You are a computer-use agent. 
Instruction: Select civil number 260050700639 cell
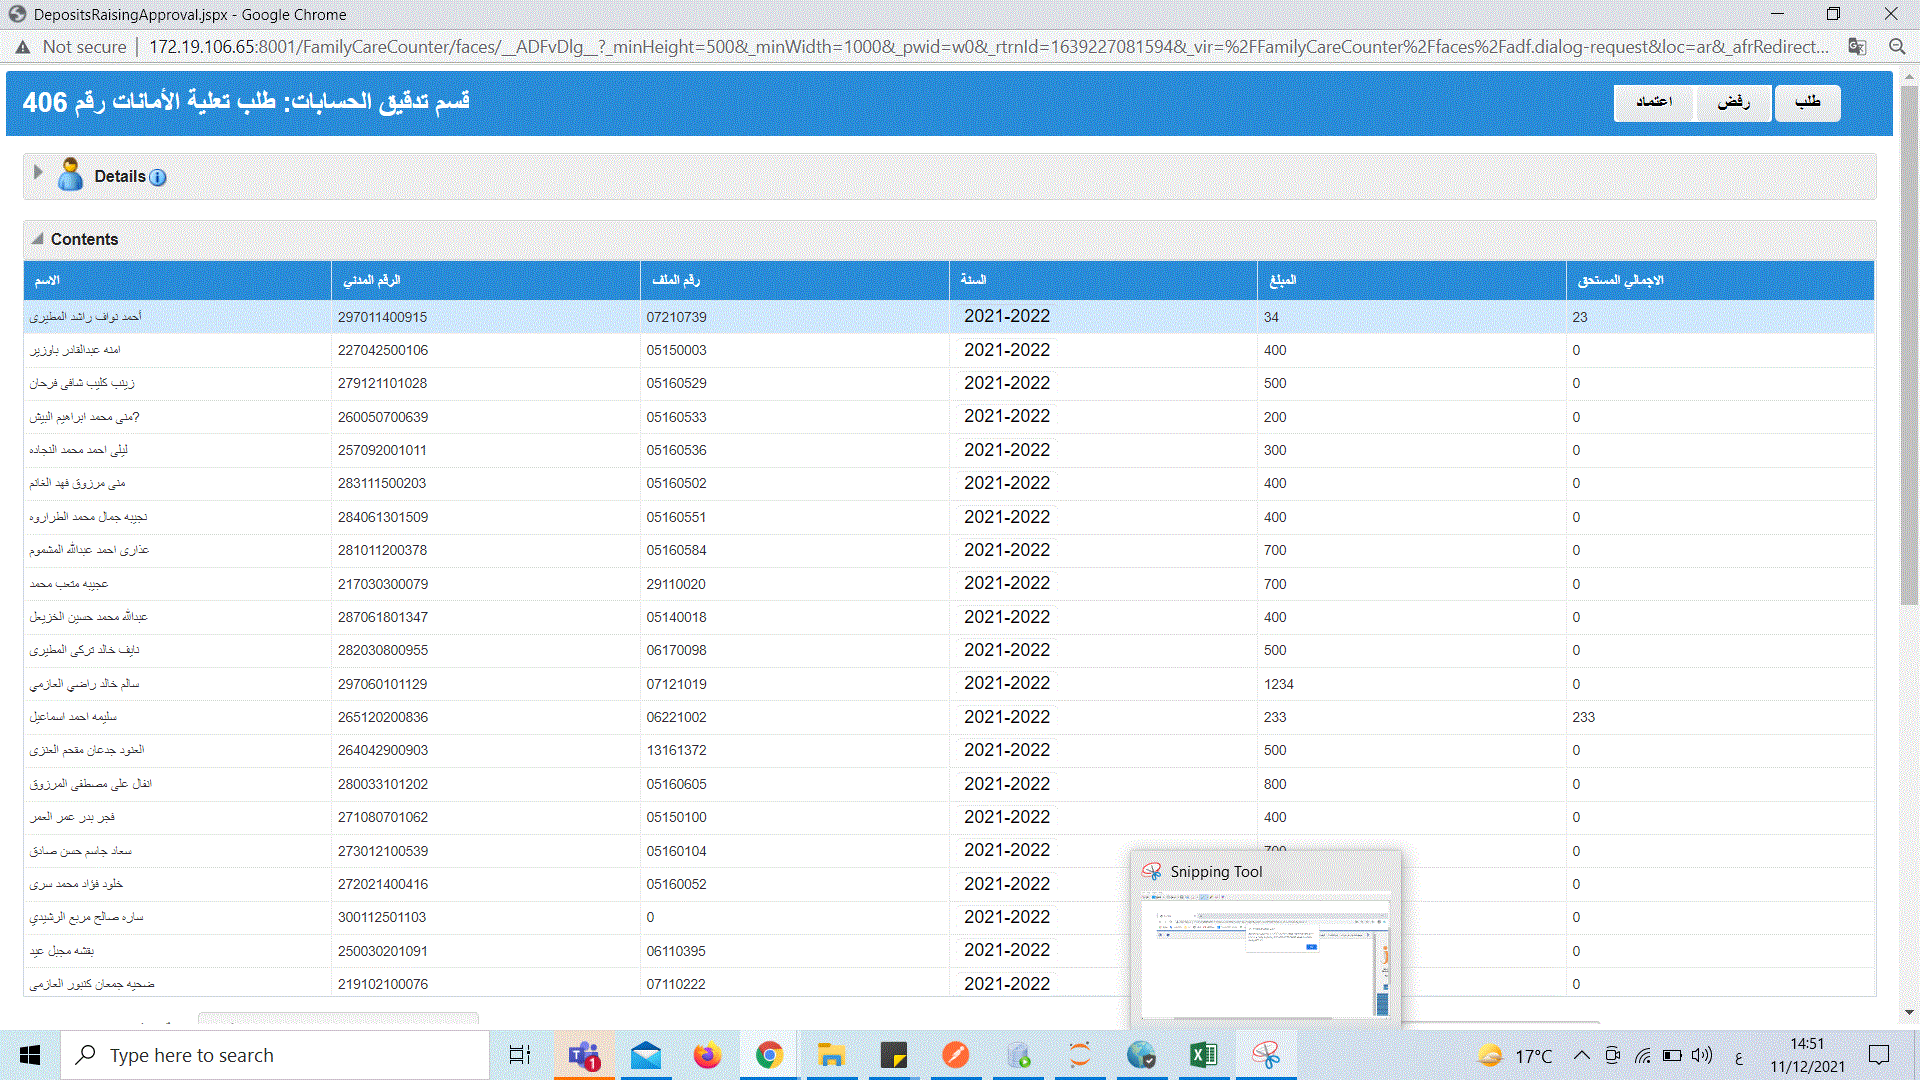486,417
